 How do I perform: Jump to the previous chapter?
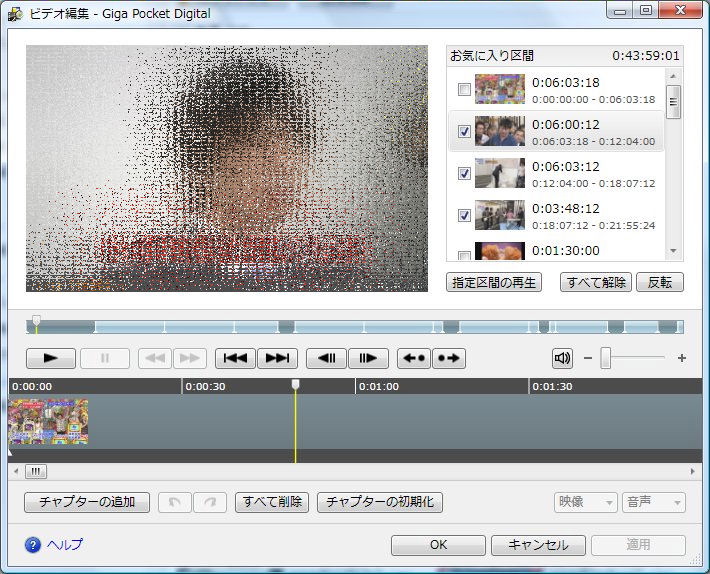[x=235, y=358]
